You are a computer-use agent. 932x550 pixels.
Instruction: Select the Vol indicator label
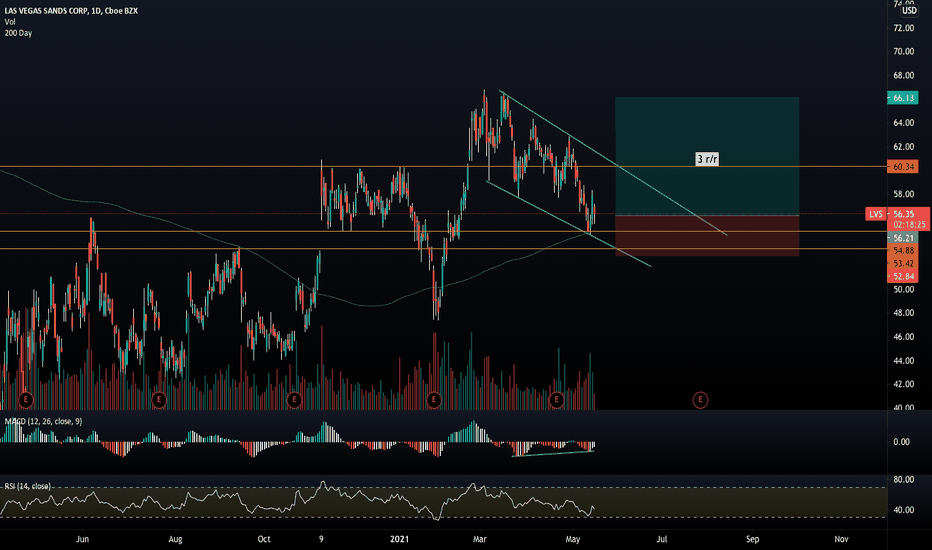click(x=10, y=22)
